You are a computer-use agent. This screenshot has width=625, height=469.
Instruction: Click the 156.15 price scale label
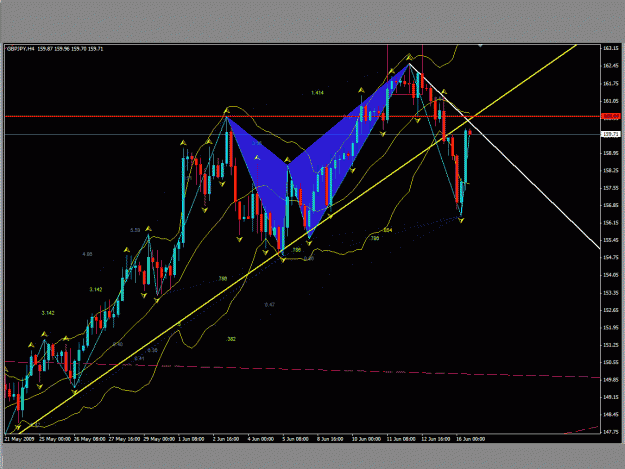point(609,223)
